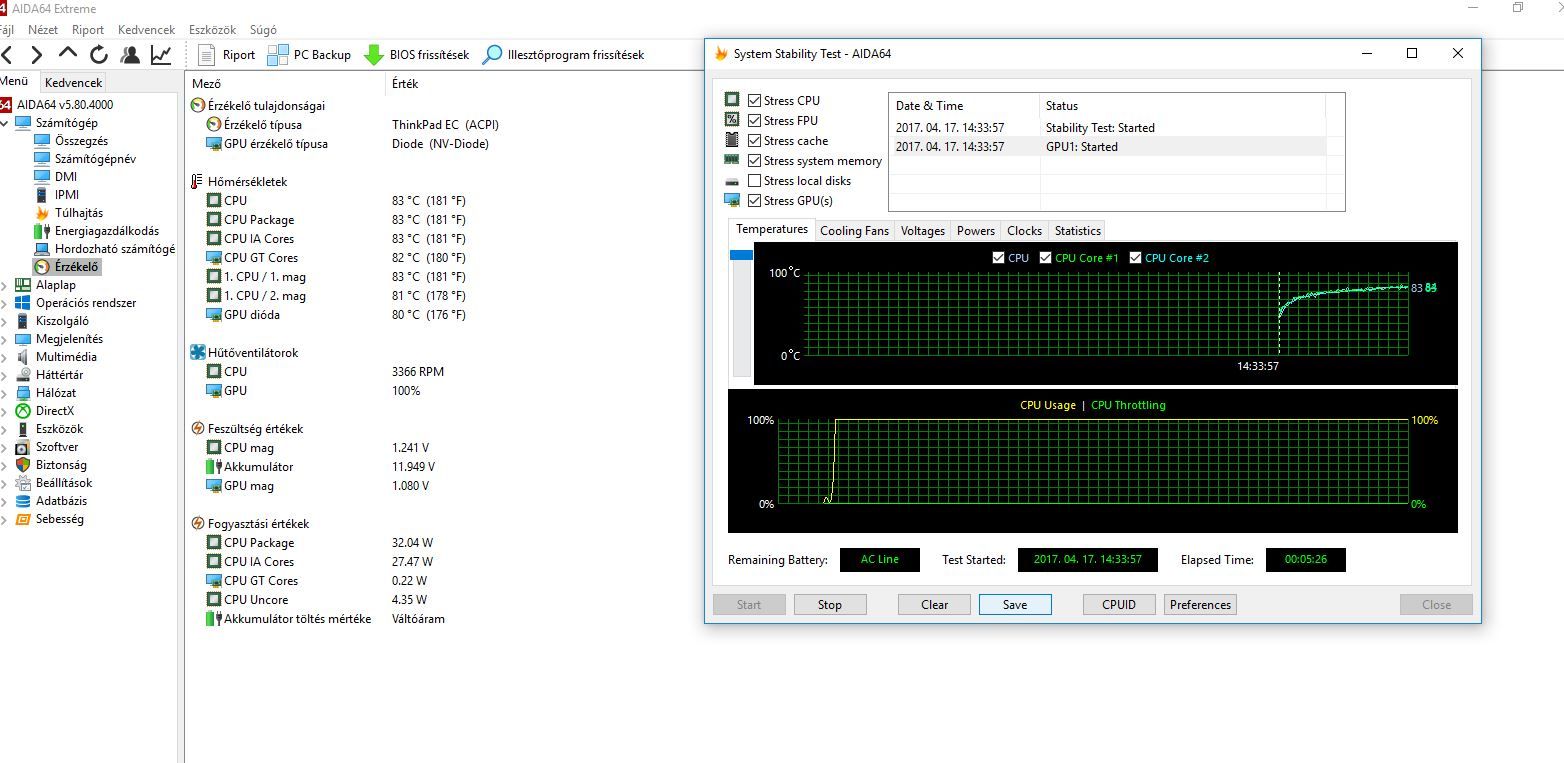Viewport: 1564px width, 763px height.
Task: Select Számítógépnév tree item
Action: coord(95,159)
